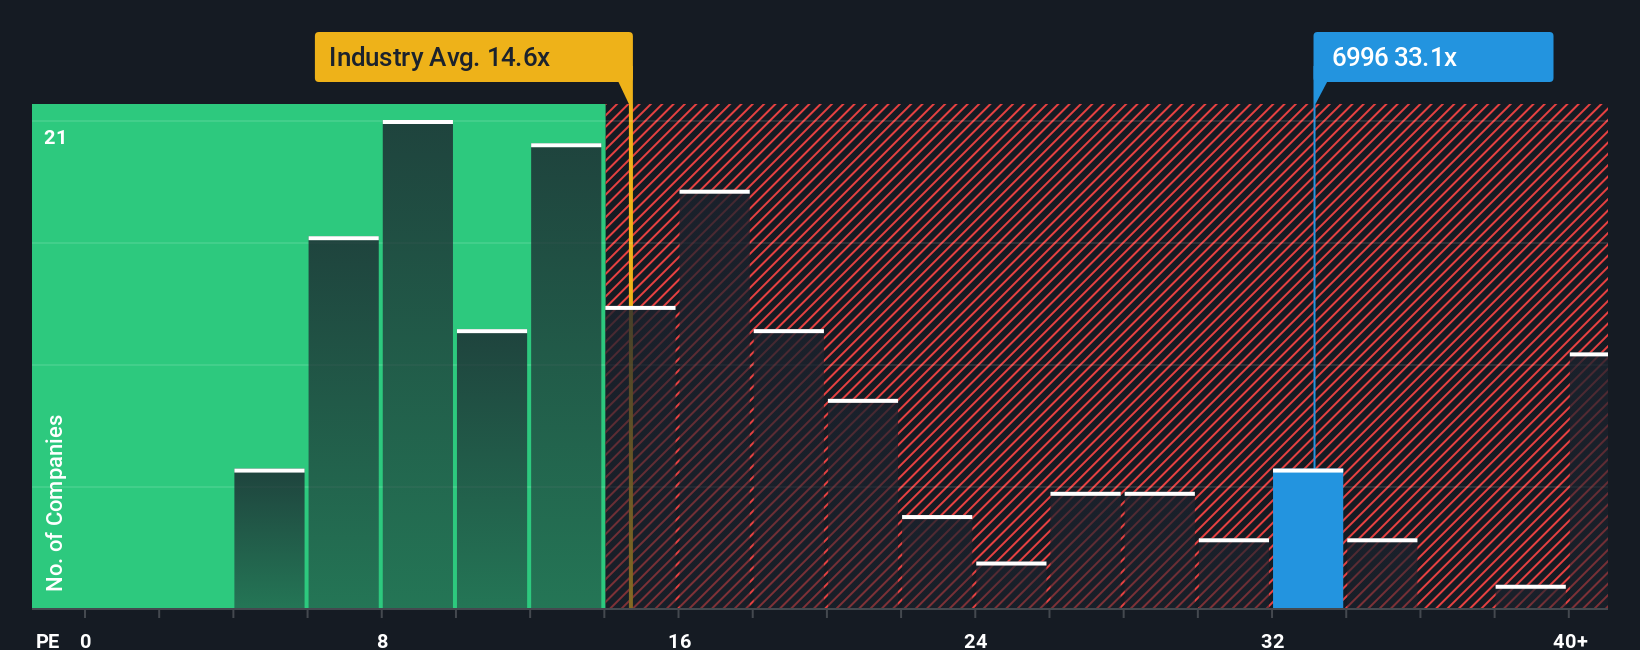Click the x-axis tick label 0
This screenshot has height=650, width=1640.
pos(86,640)
